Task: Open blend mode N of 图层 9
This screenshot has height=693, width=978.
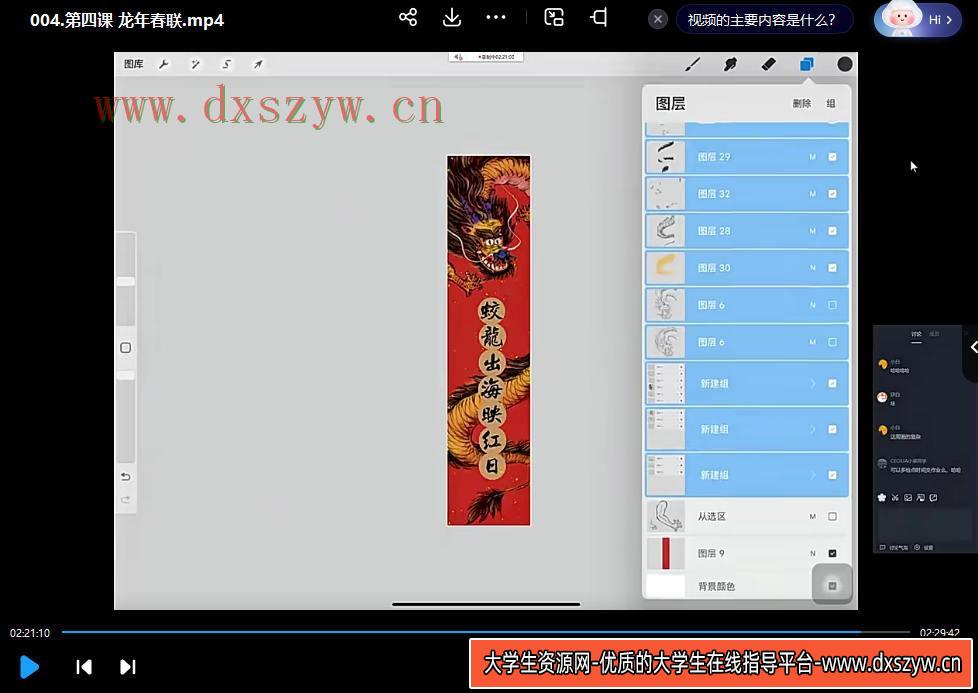Action: 813,553
